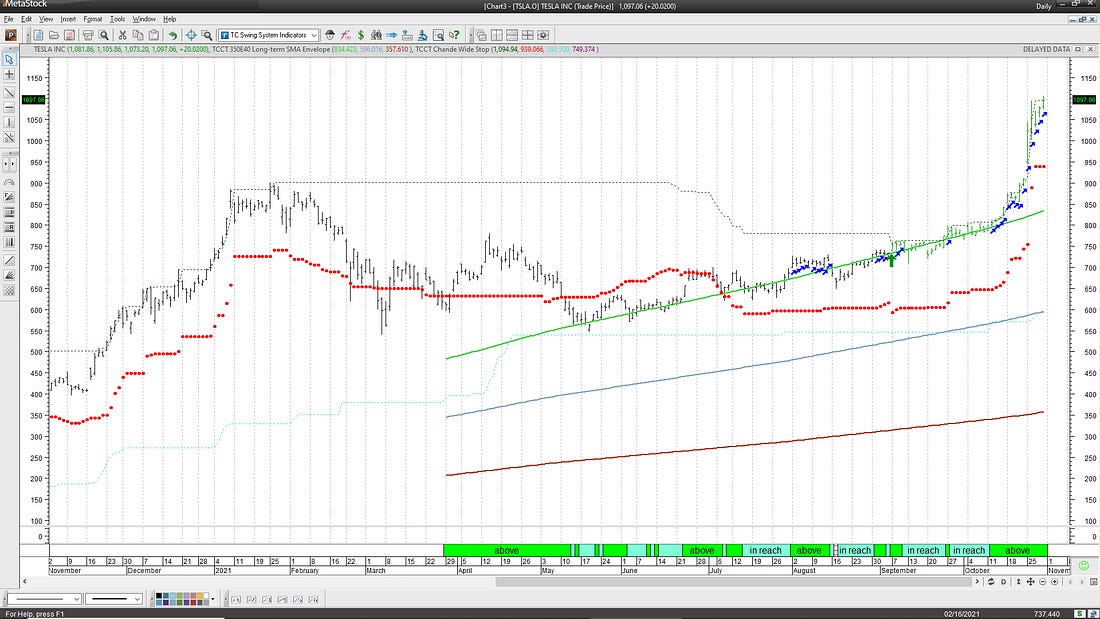Click the zoom box magnifier icon
The height and width of the screenshot is (619, 1100).
[206, 35]
